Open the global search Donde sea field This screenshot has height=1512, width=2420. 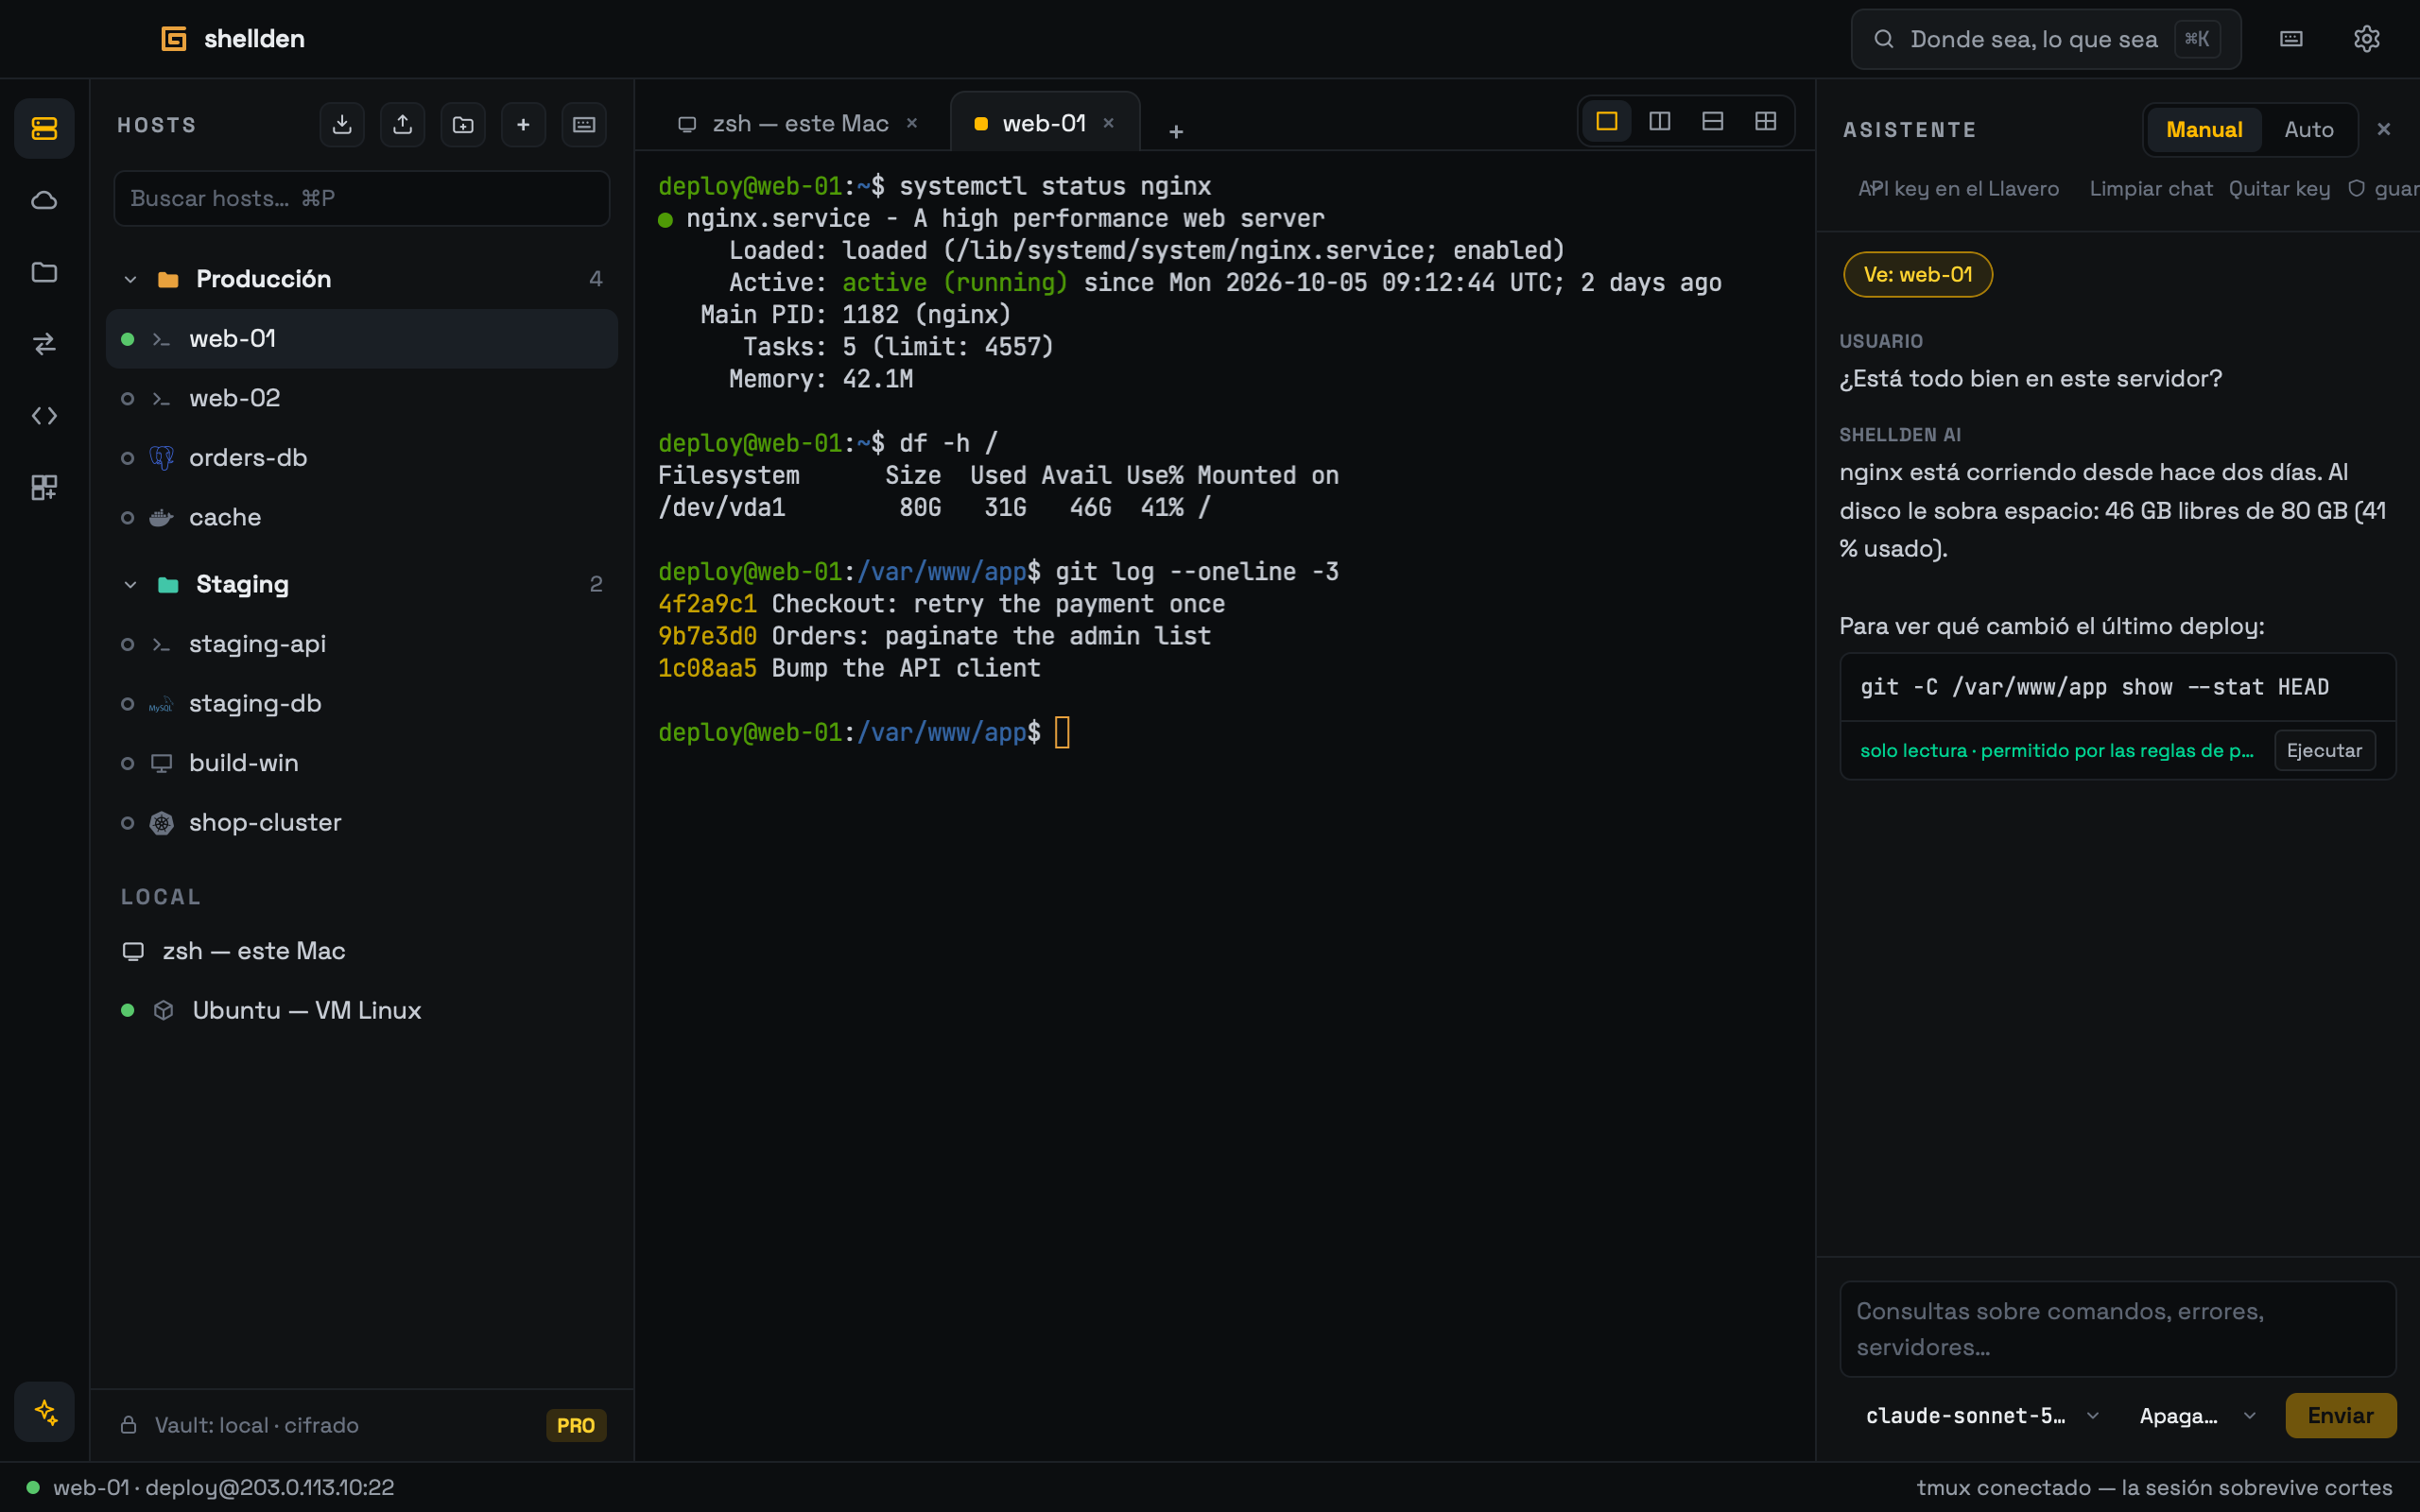point(2045,39)
